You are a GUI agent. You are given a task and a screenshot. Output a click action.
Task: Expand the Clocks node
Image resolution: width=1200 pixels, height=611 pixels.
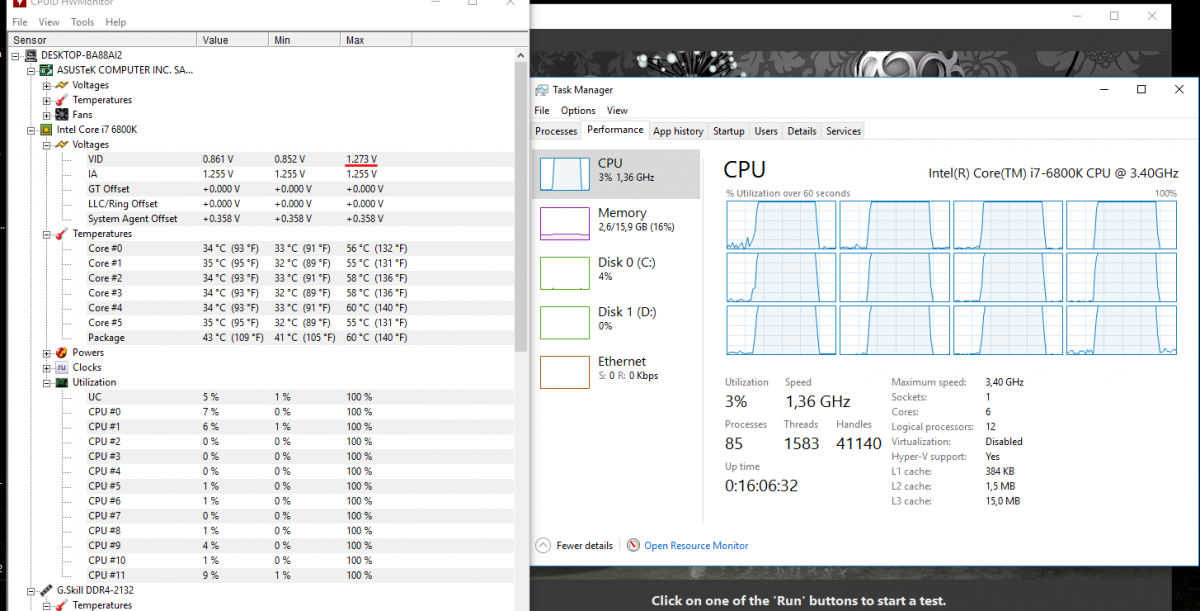tap(47, 367)
